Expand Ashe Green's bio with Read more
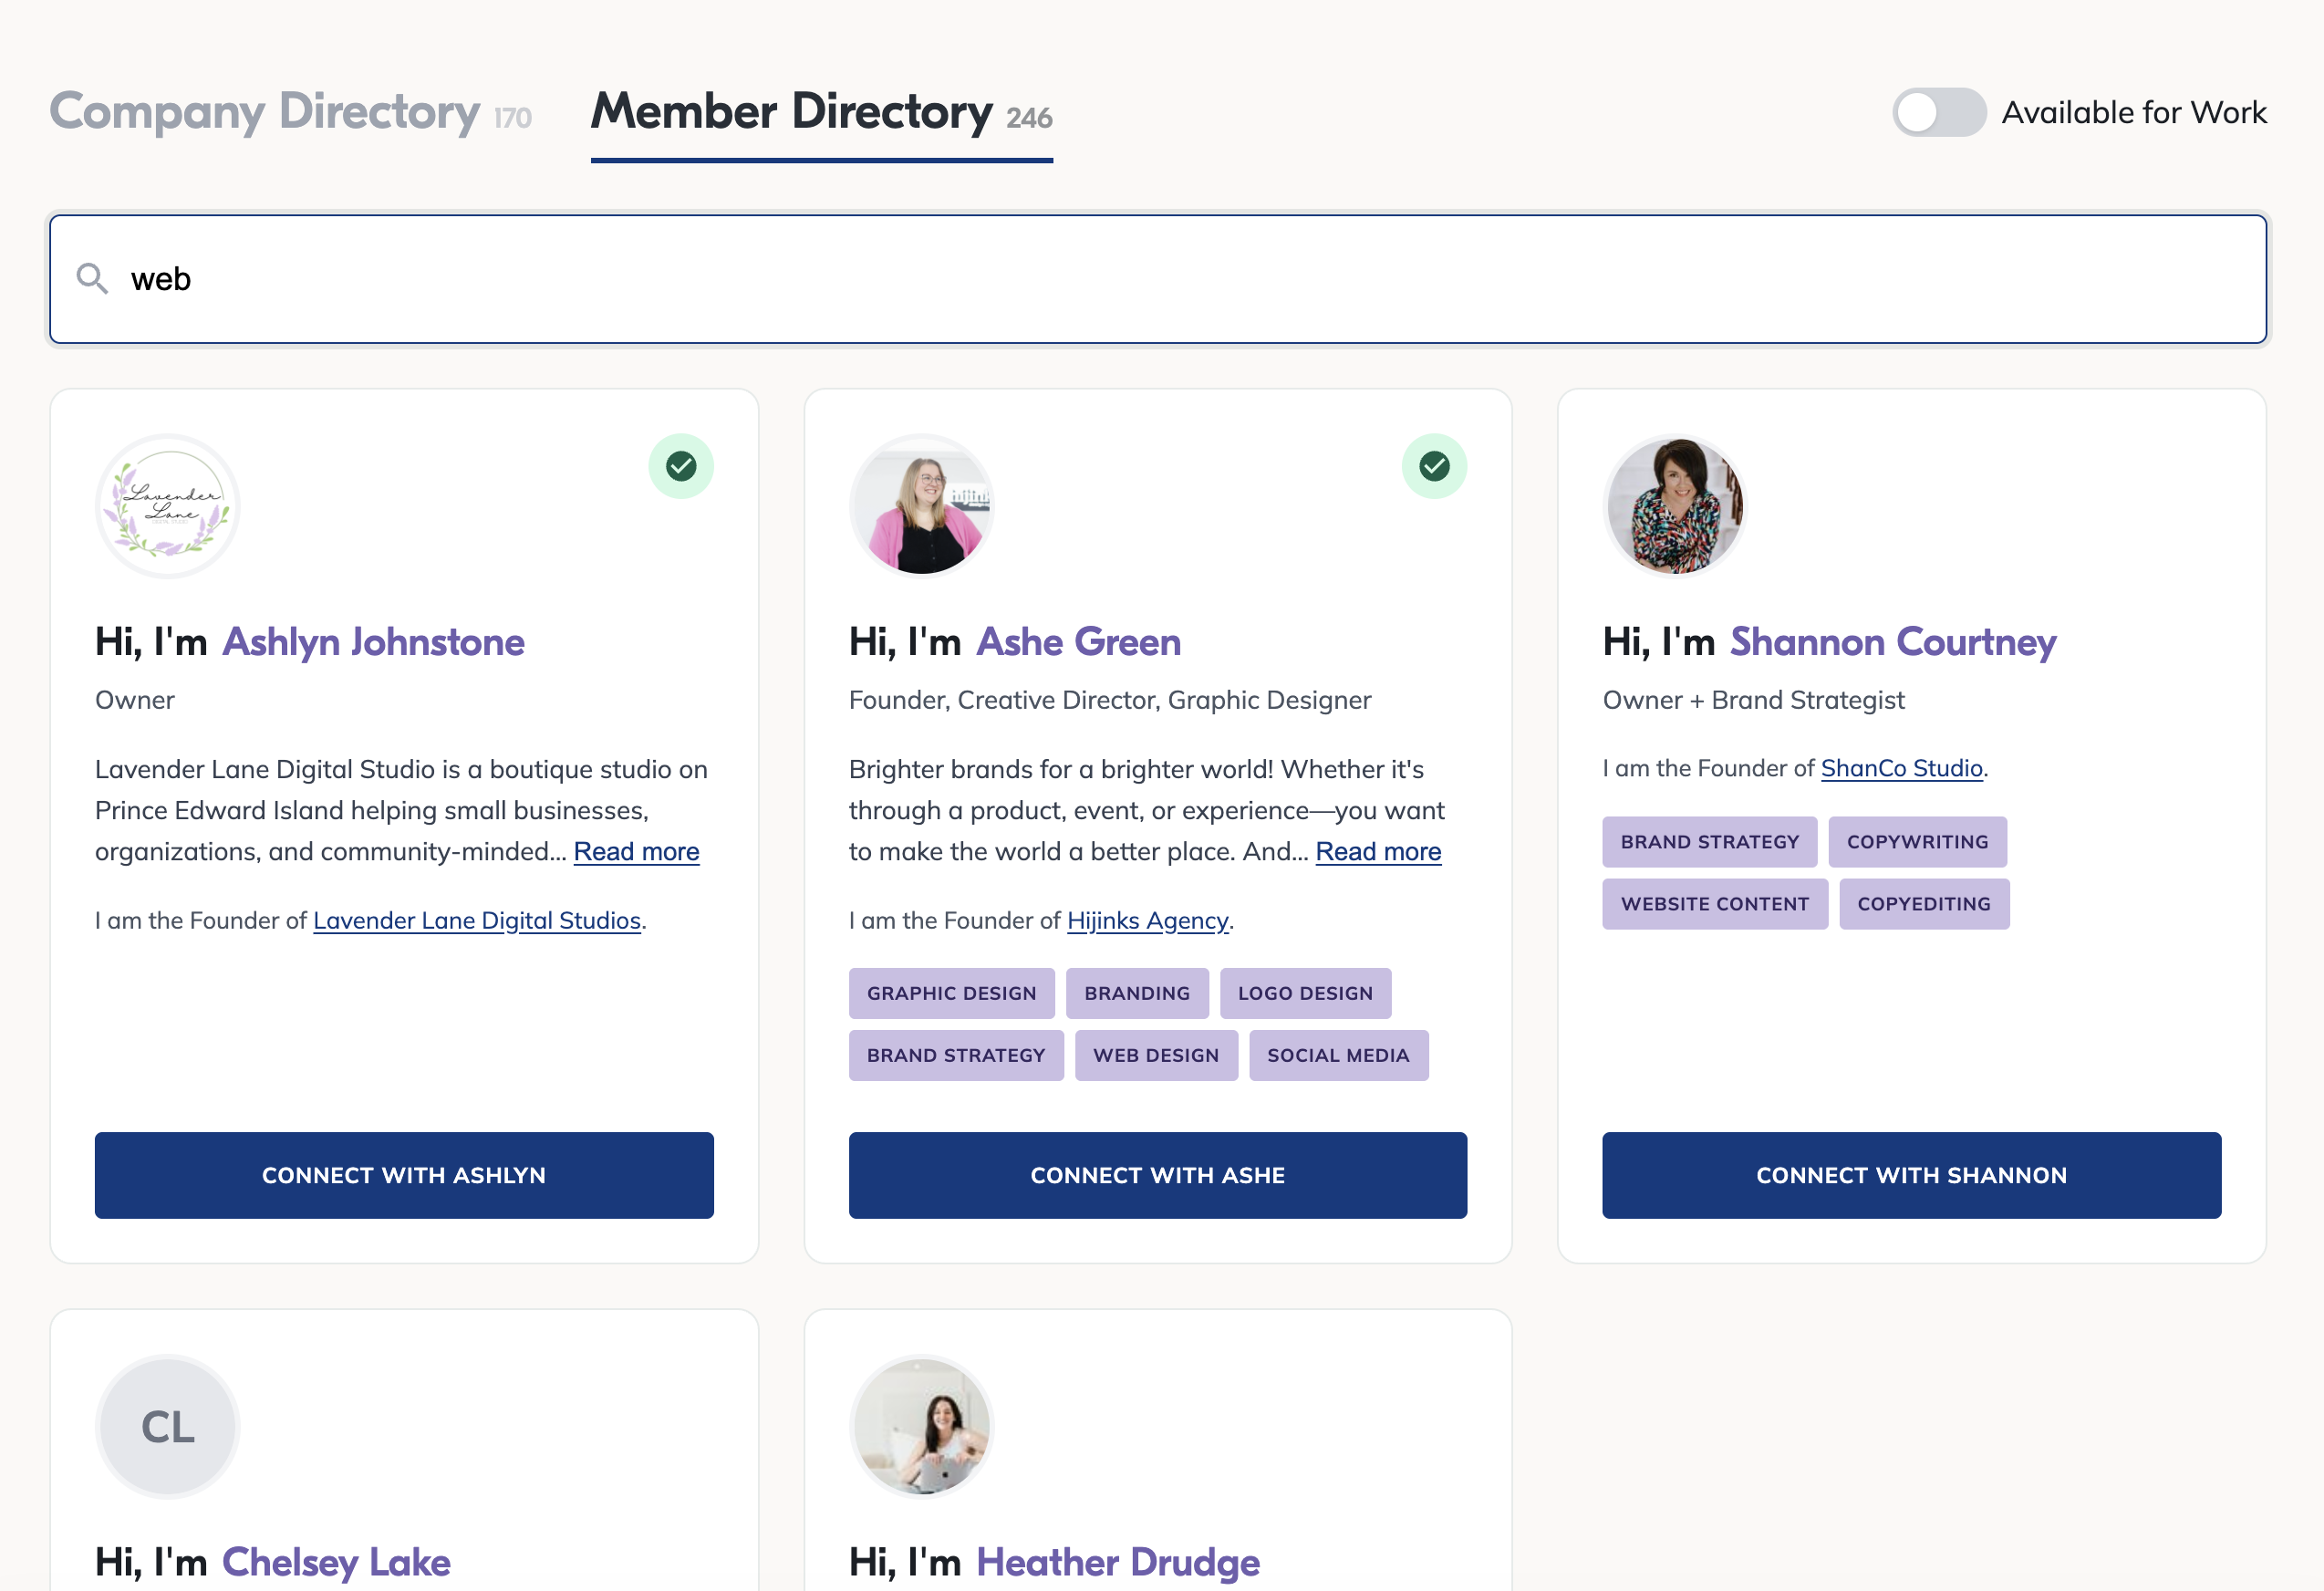Viewport: 2324px width, 1591px height. [x=1378, y=851]
